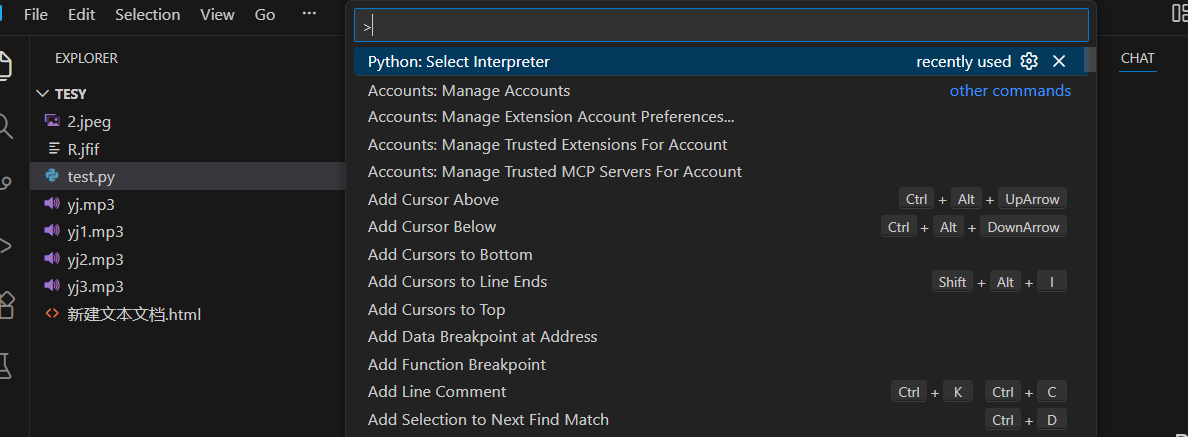The image size is (1188, 437).
Task: Open the Selection menu
Action: tap(147, 15)
